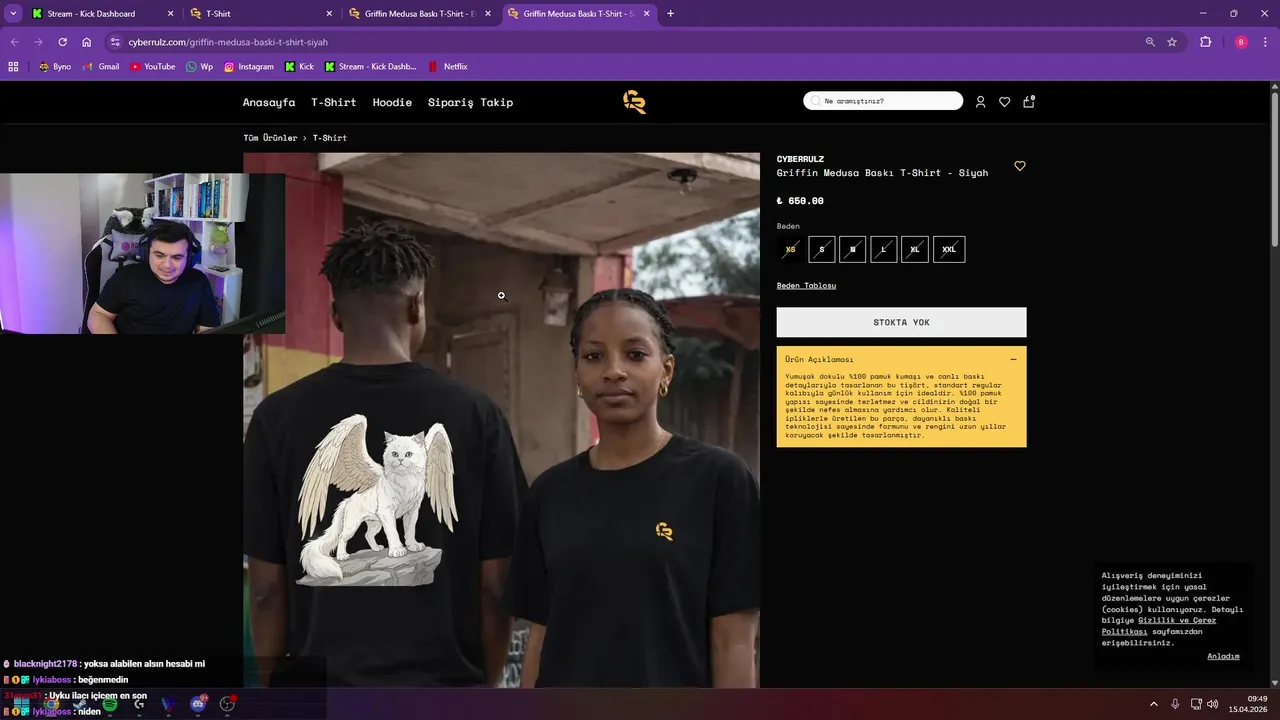1280x720 pixels.
Task: Close the T-Shirt browser tab
Action: click(329, 14)
